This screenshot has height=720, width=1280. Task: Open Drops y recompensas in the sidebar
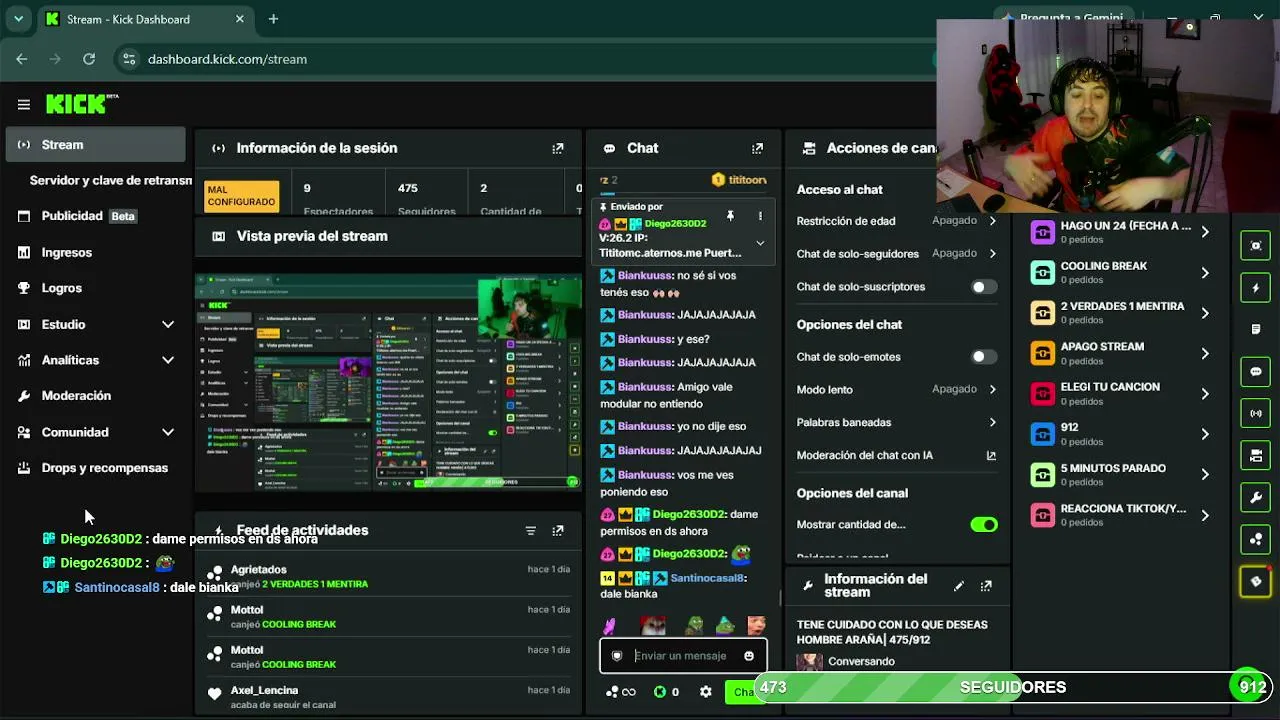96,468
